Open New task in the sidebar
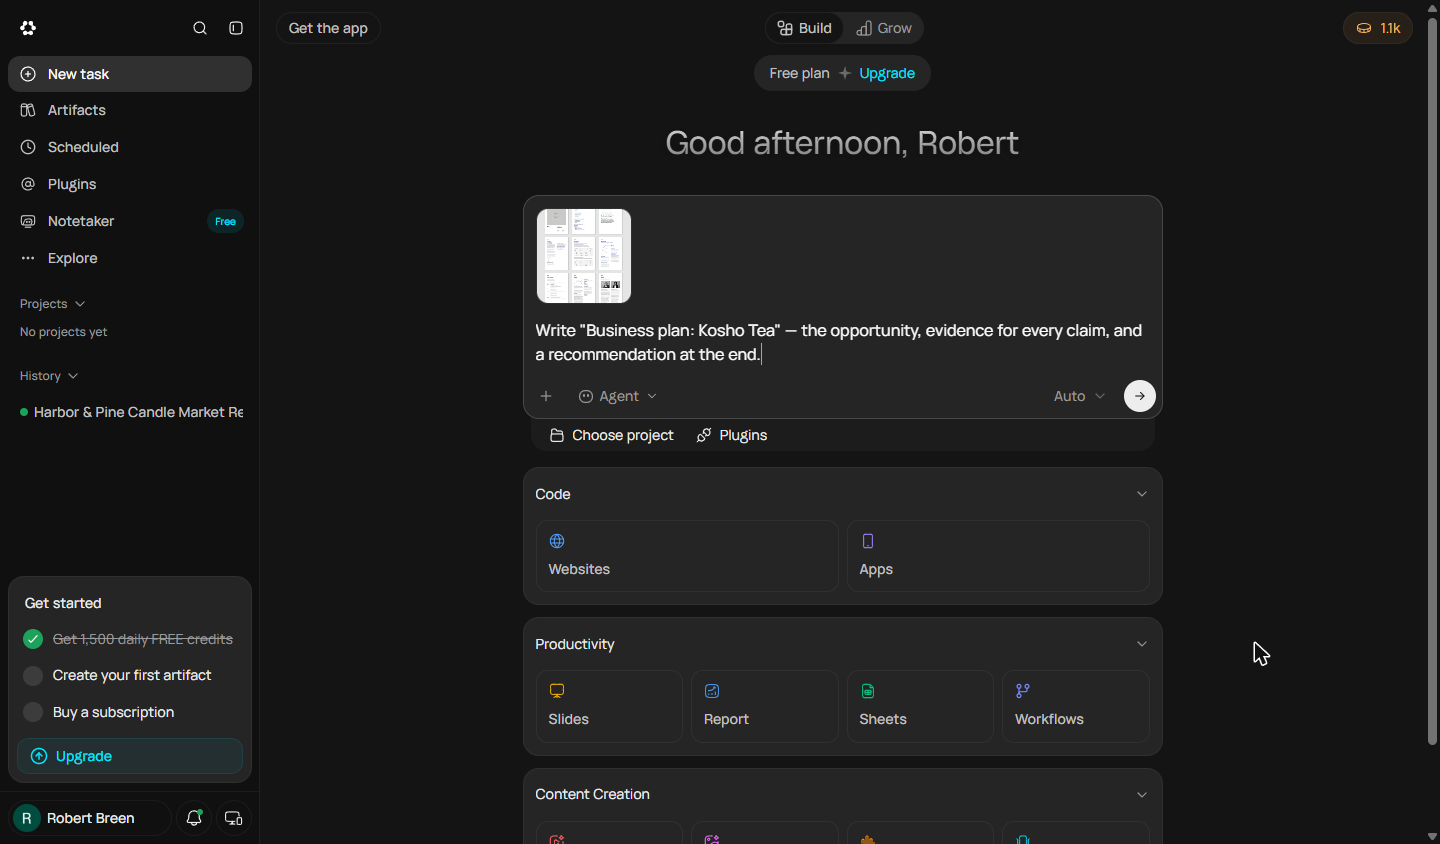The height and width of the screenshot is (844, 1440). click(130, 74)
